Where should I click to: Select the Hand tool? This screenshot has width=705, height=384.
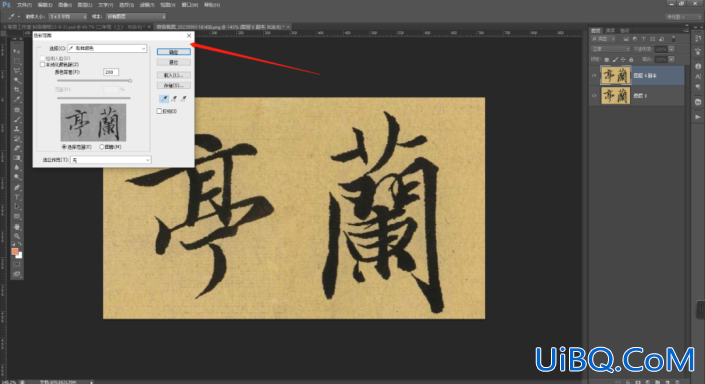pyautogui.click(x=17, y=227)
